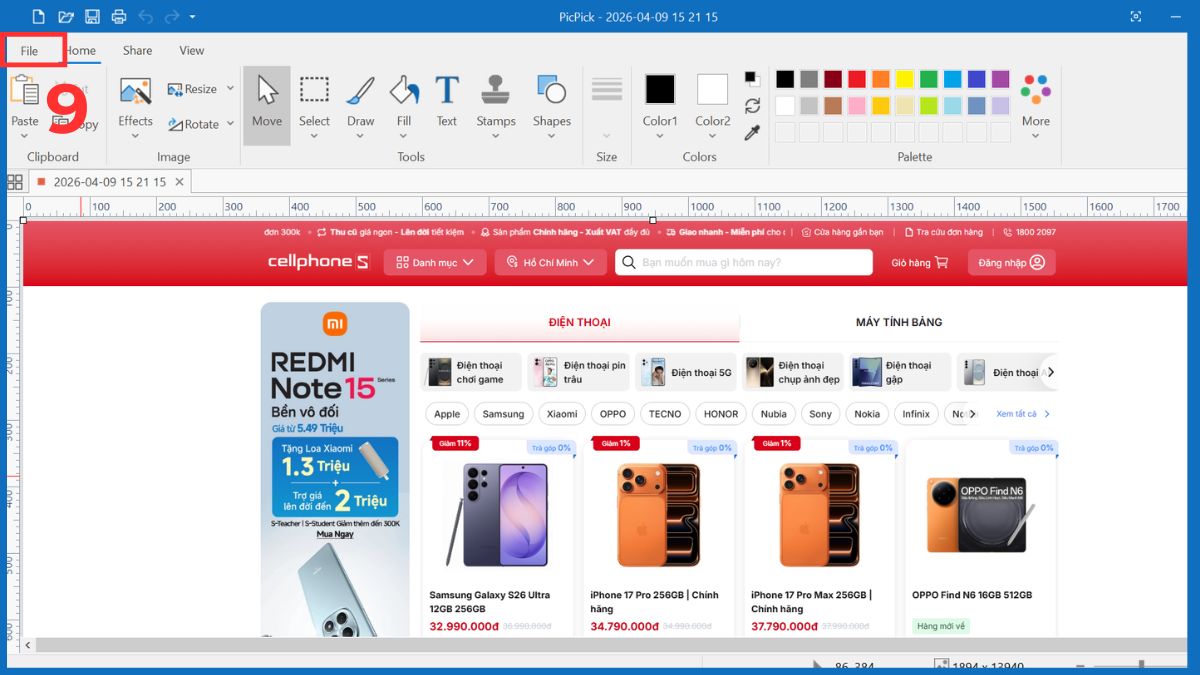Viewport: 1200px width, 675px height.
Task: Click the Print icon in quick access bar
Action: [119, 16]
